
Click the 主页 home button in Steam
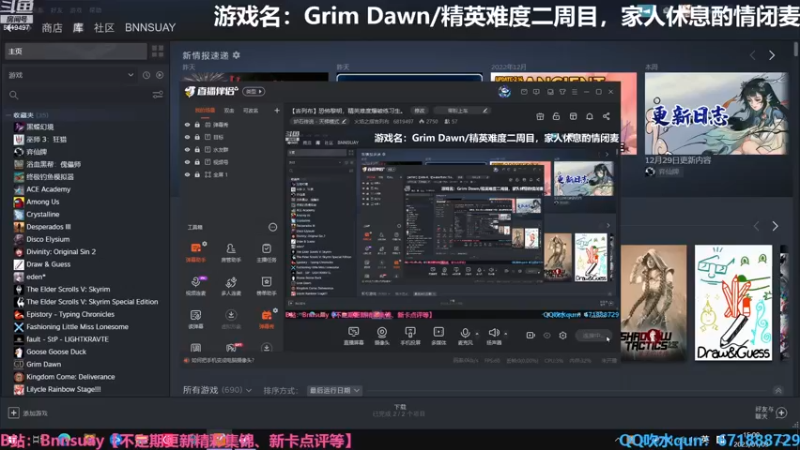pyautogui.click(x=76, y=51)
